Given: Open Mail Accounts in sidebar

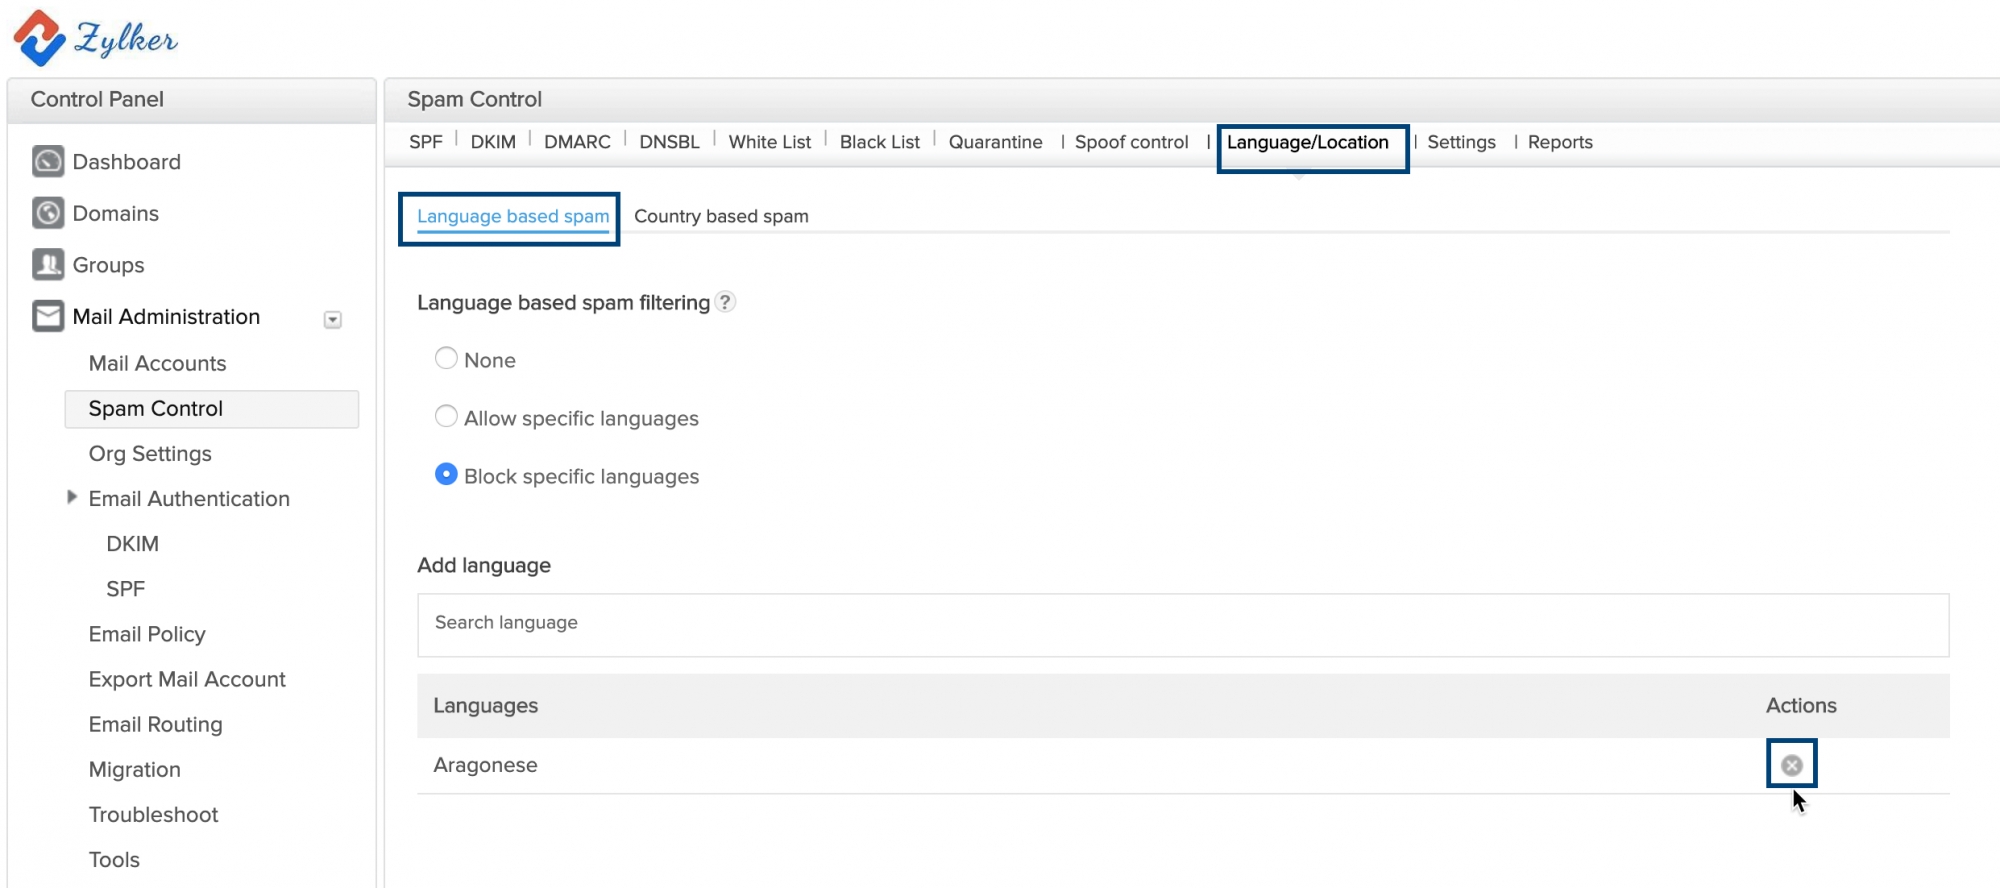Looking at the screenshot, I should 157,363.
